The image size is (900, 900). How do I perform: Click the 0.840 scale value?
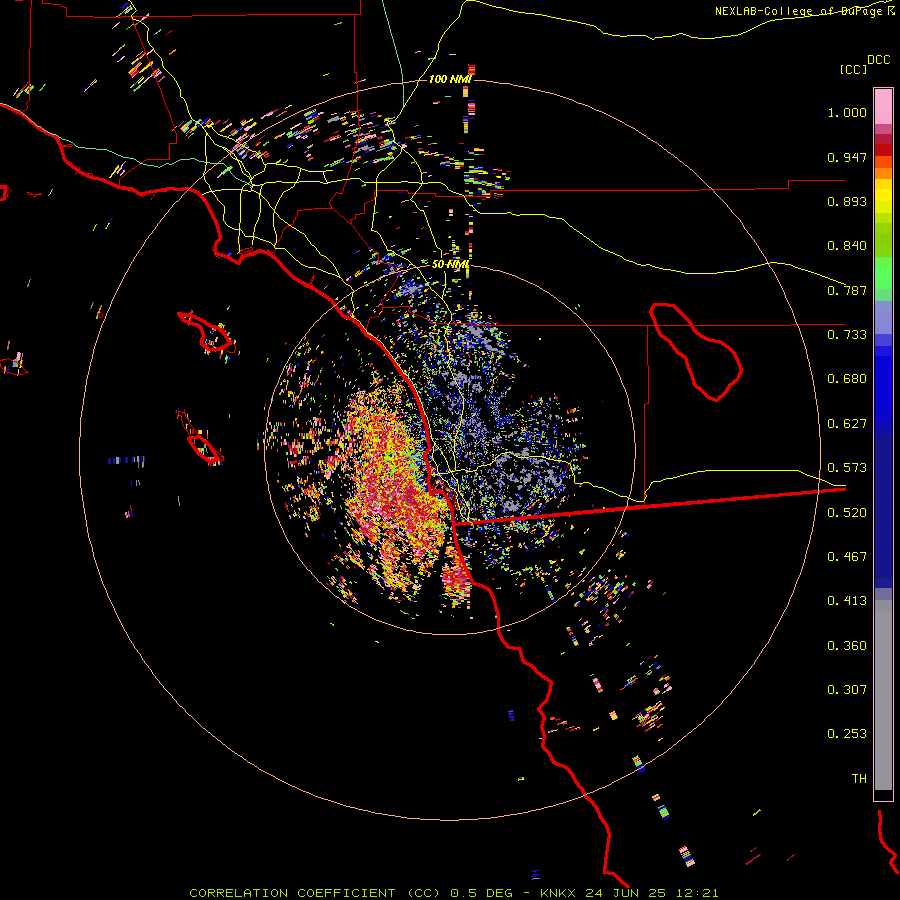tap(847, 246)
